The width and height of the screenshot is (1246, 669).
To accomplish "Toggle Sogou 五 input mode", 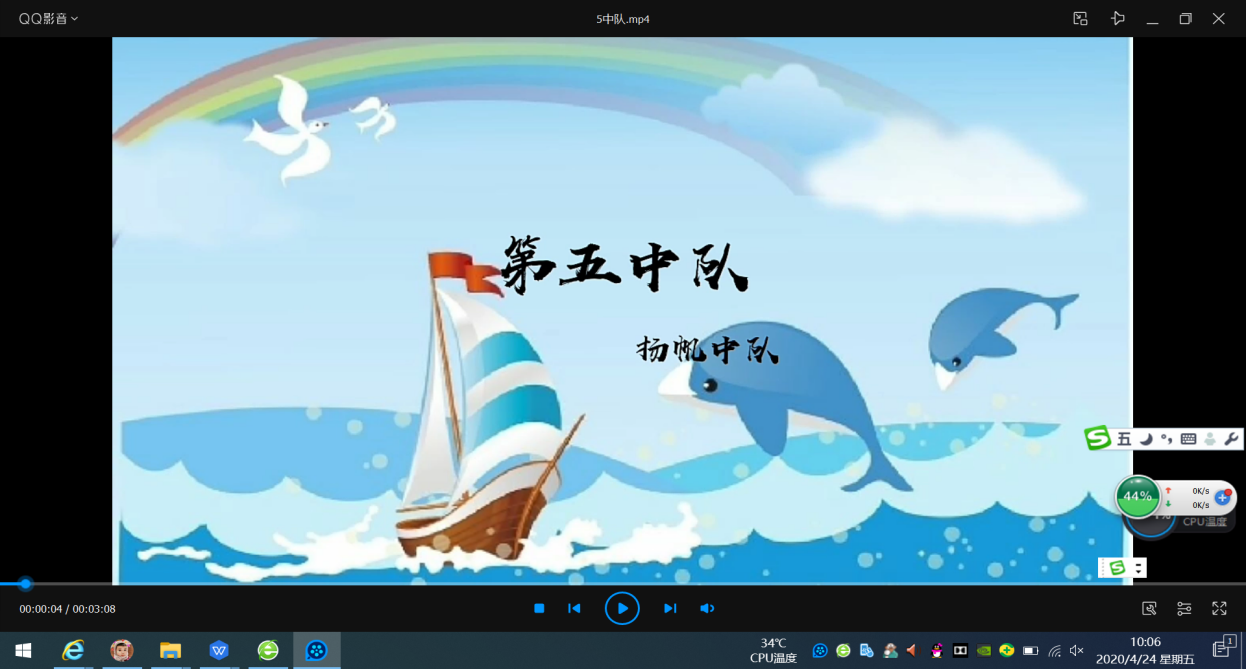I will tap(1124, 439).
